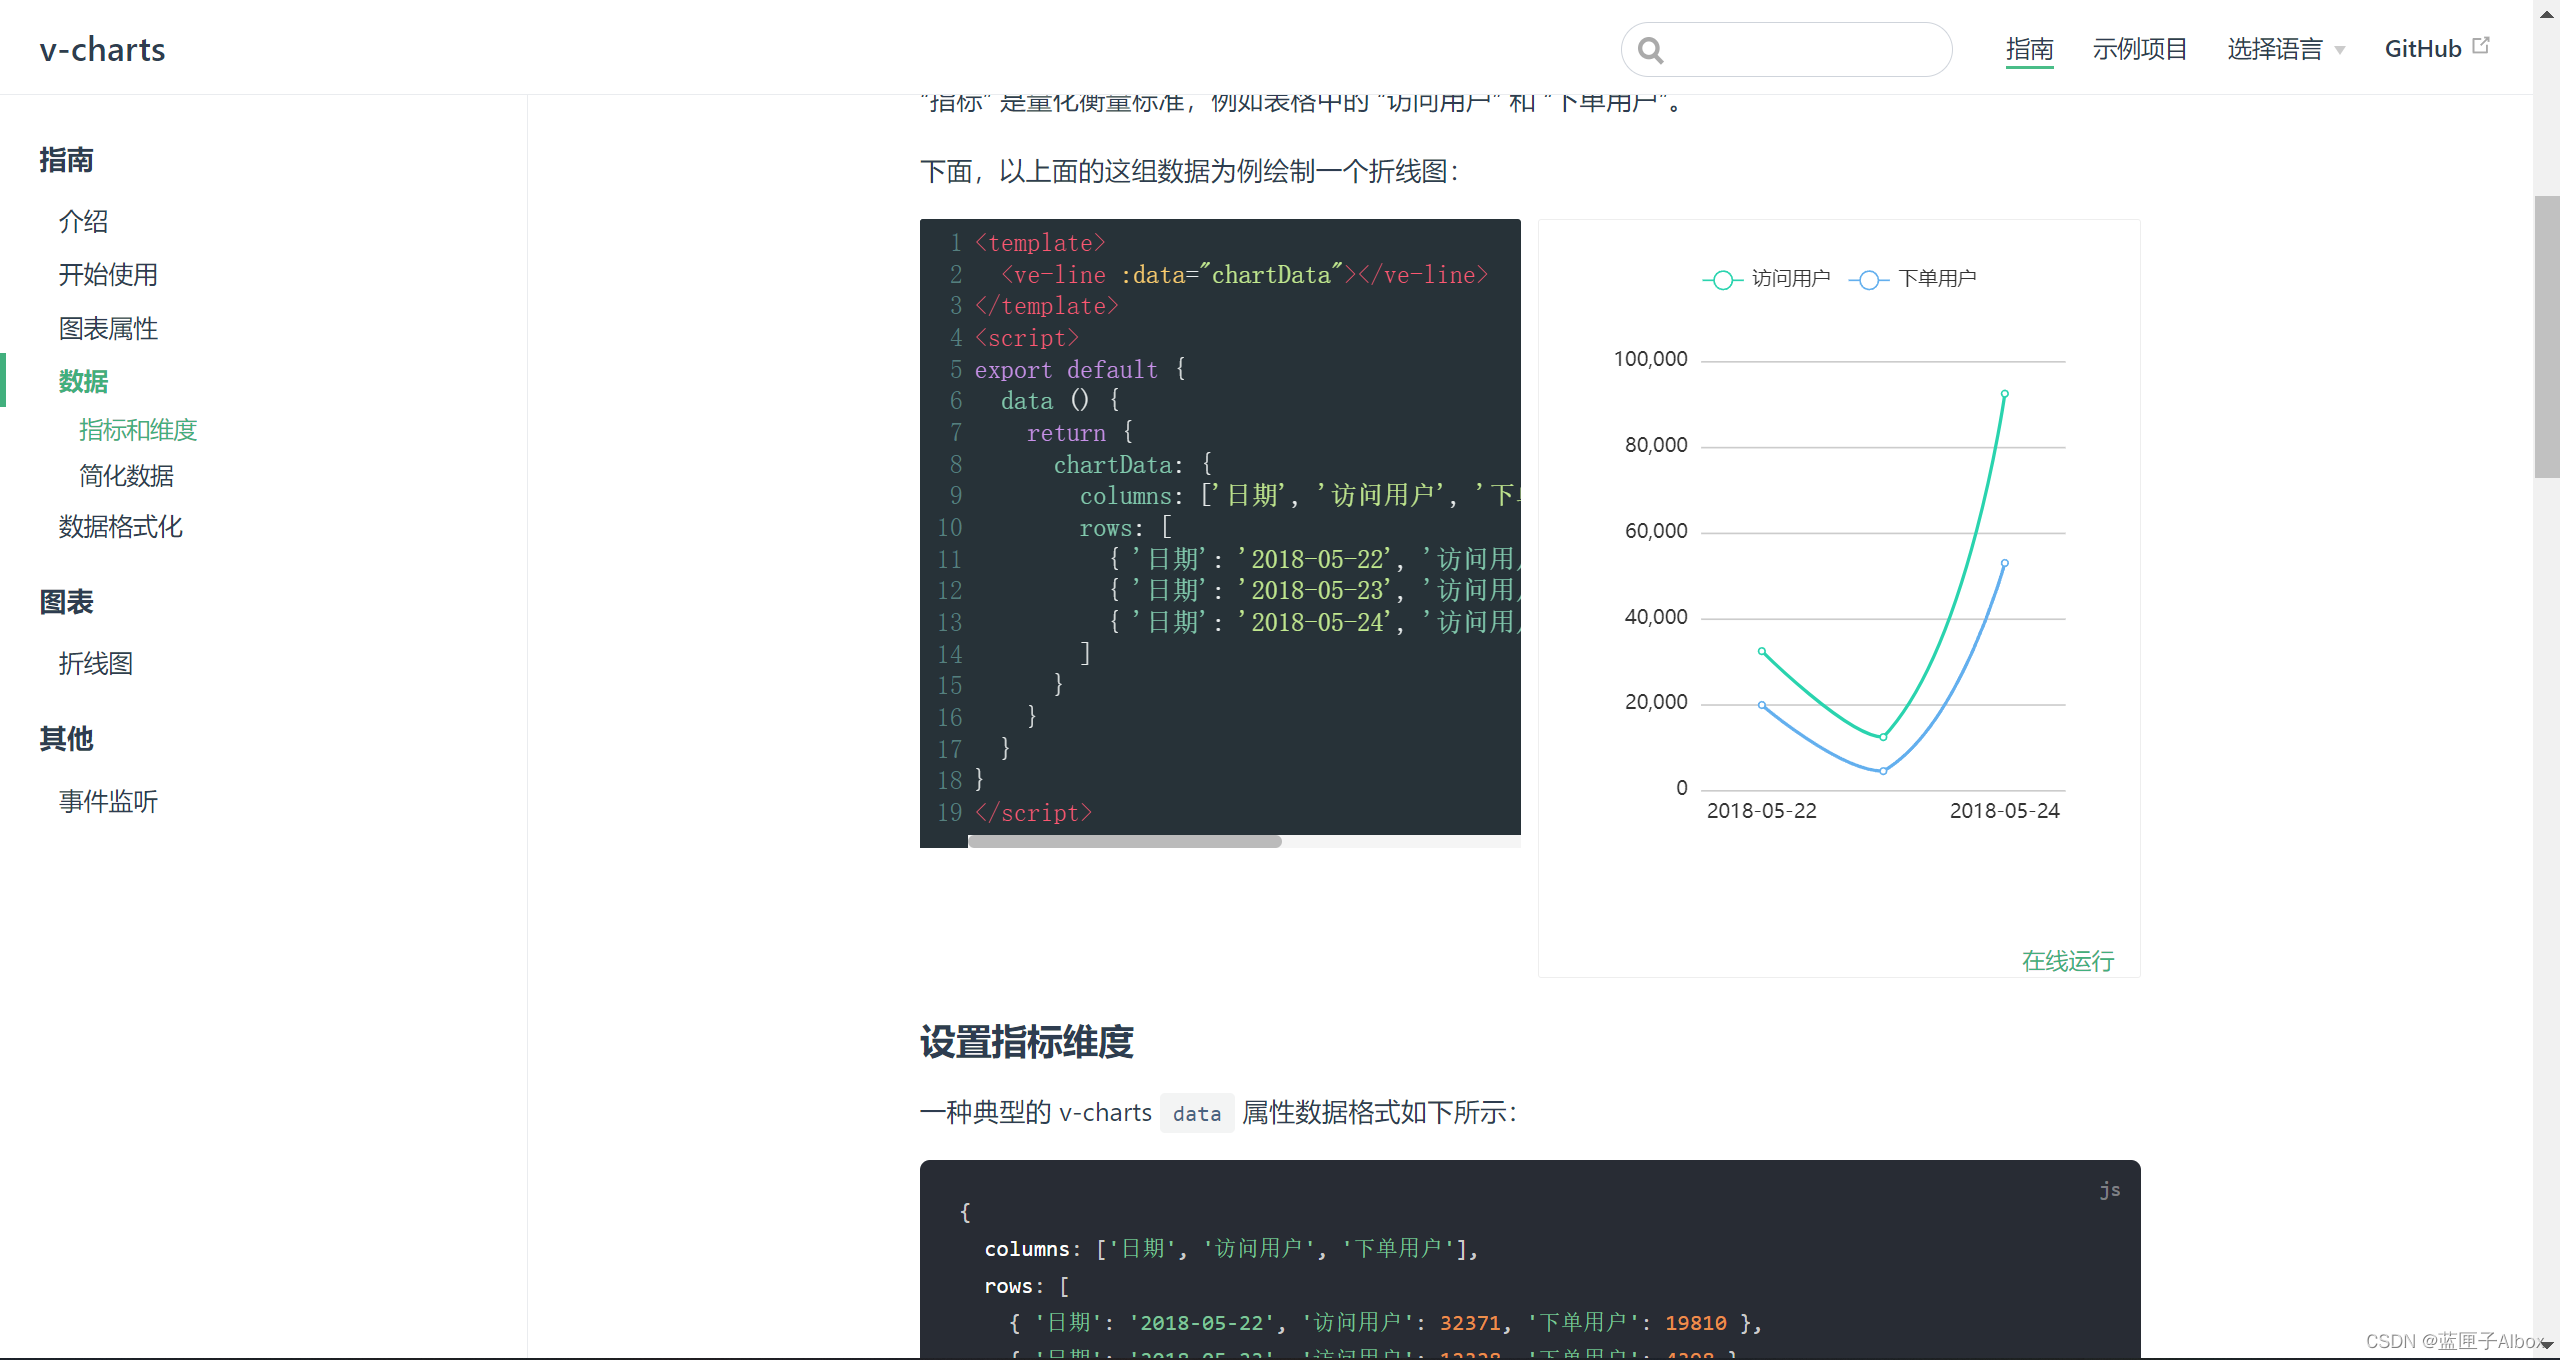Image resolution: width=2560 pixels, height=1360 pixels.
Task: Select 折线图 in the sidebar
Action: (x=95, y=663)
